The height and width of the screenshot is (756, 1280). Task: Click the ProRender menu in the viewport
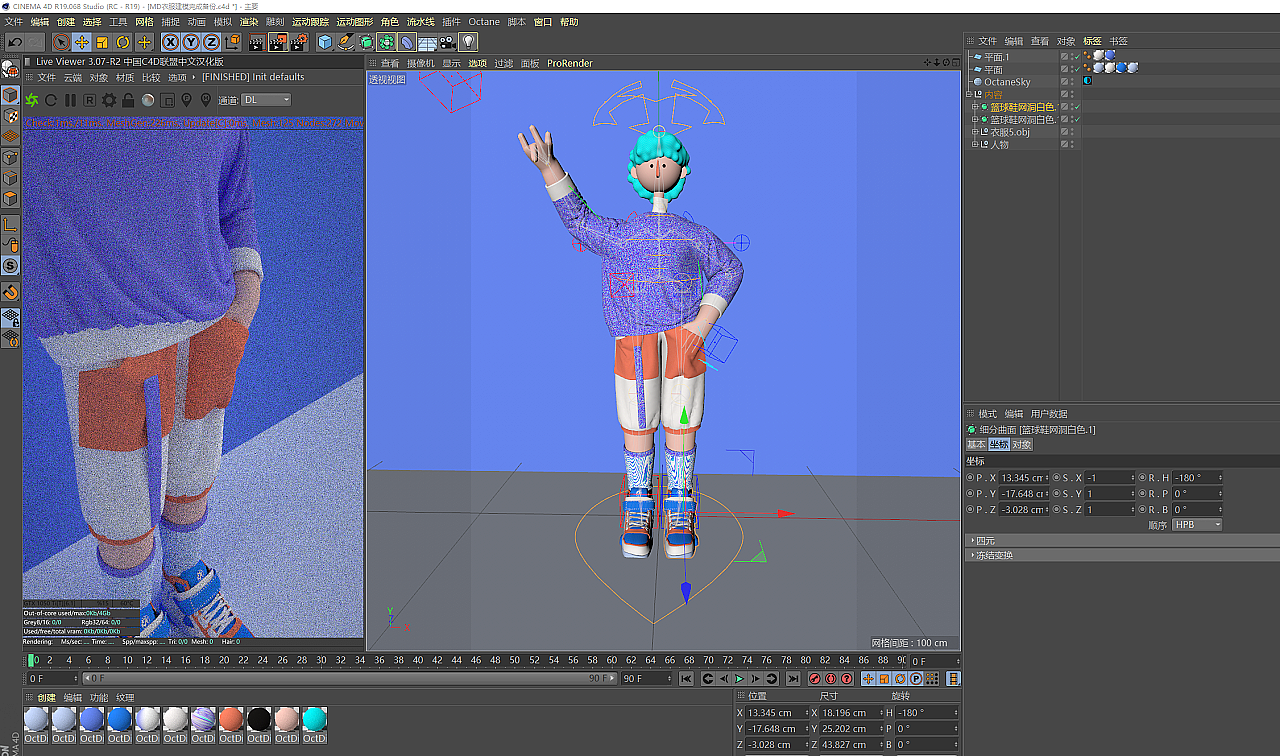tap(569, 63)
